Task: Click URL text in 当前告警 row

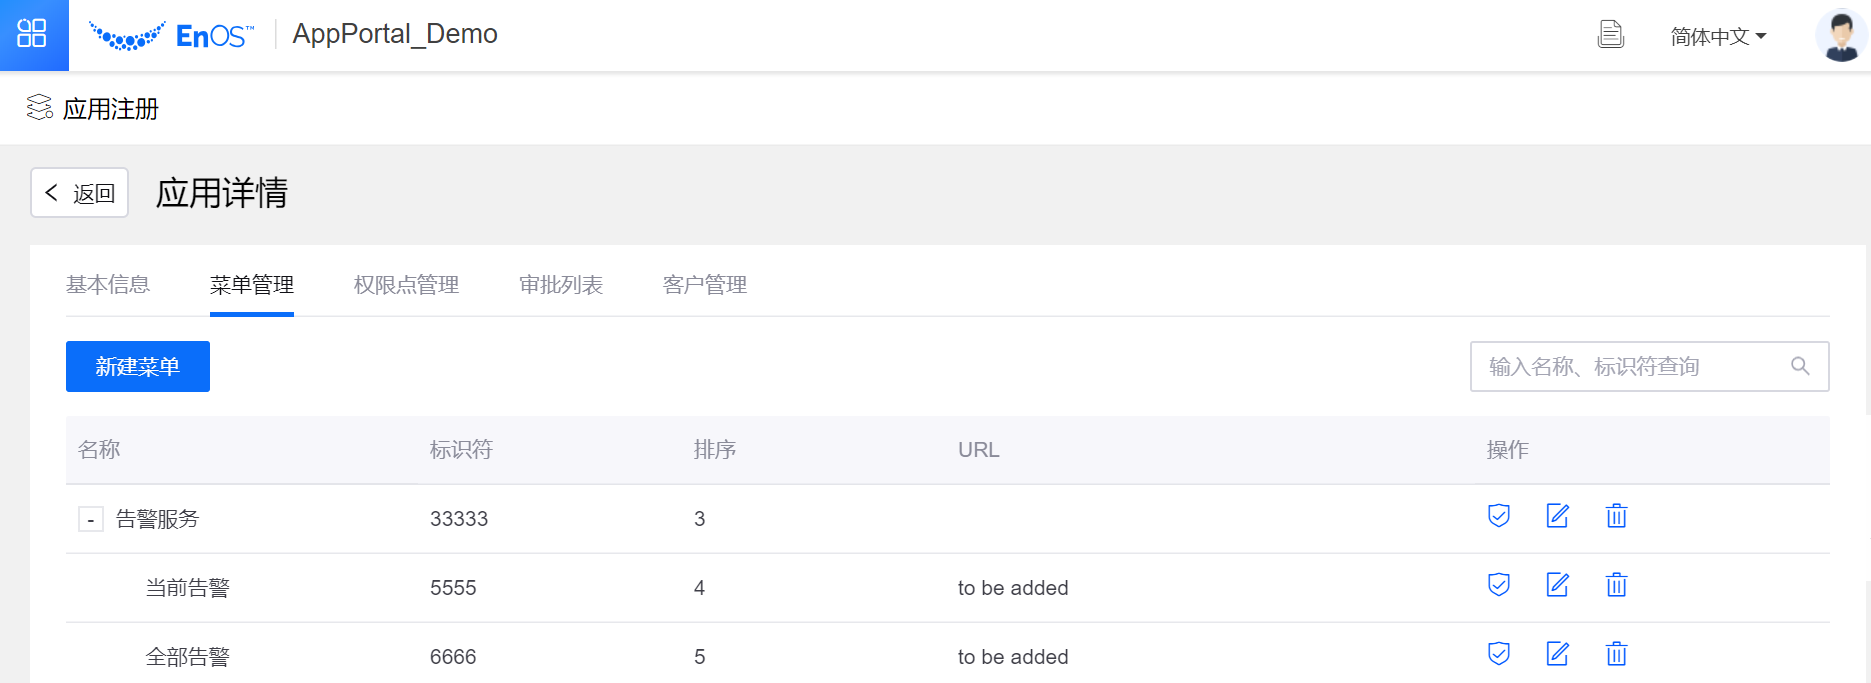Action: pos(1013,588)
